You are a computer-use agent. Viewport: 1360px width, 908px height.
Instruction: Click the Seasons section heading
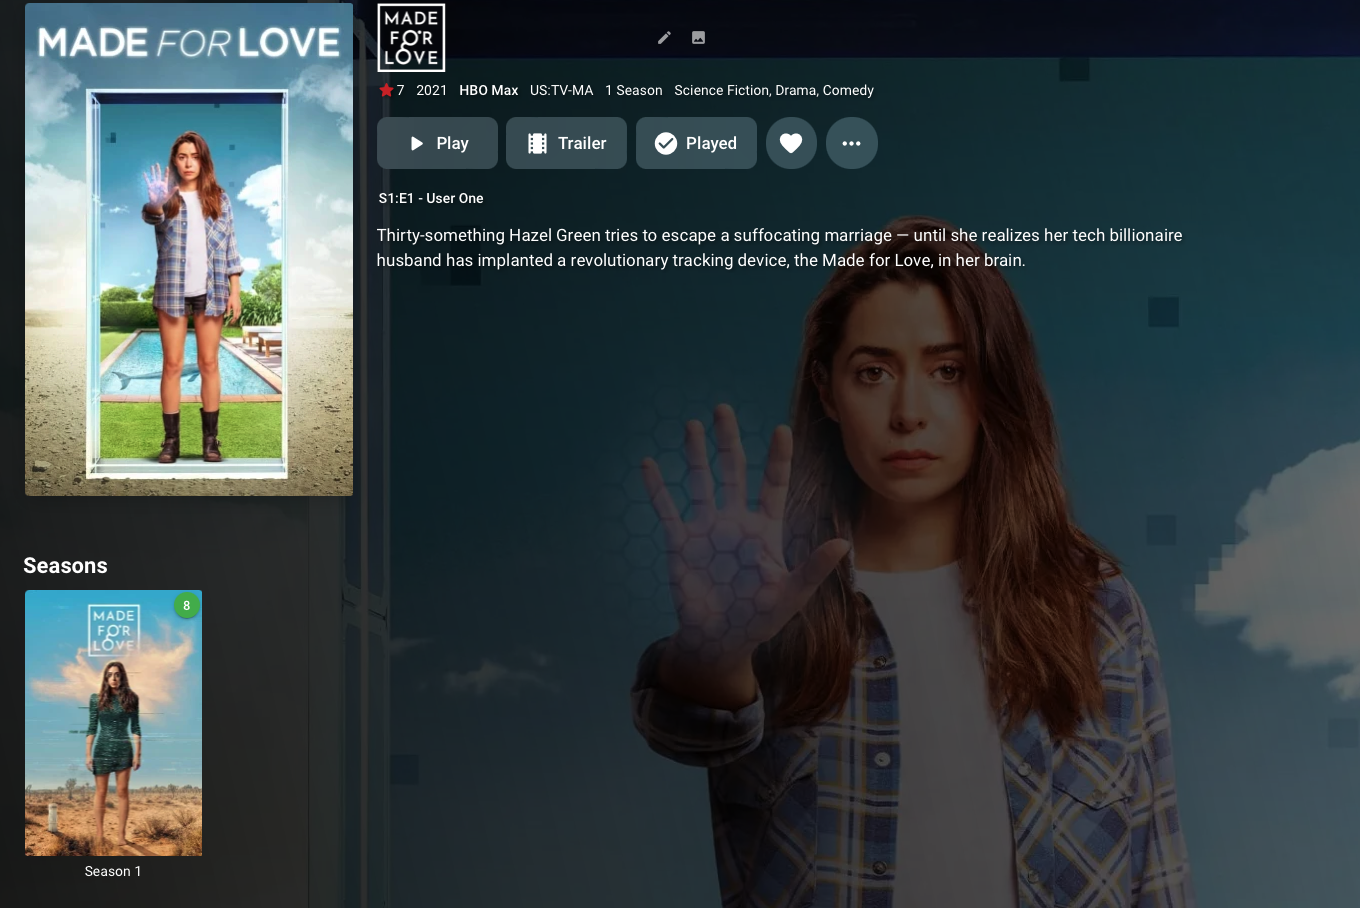[x=65, y=566]
